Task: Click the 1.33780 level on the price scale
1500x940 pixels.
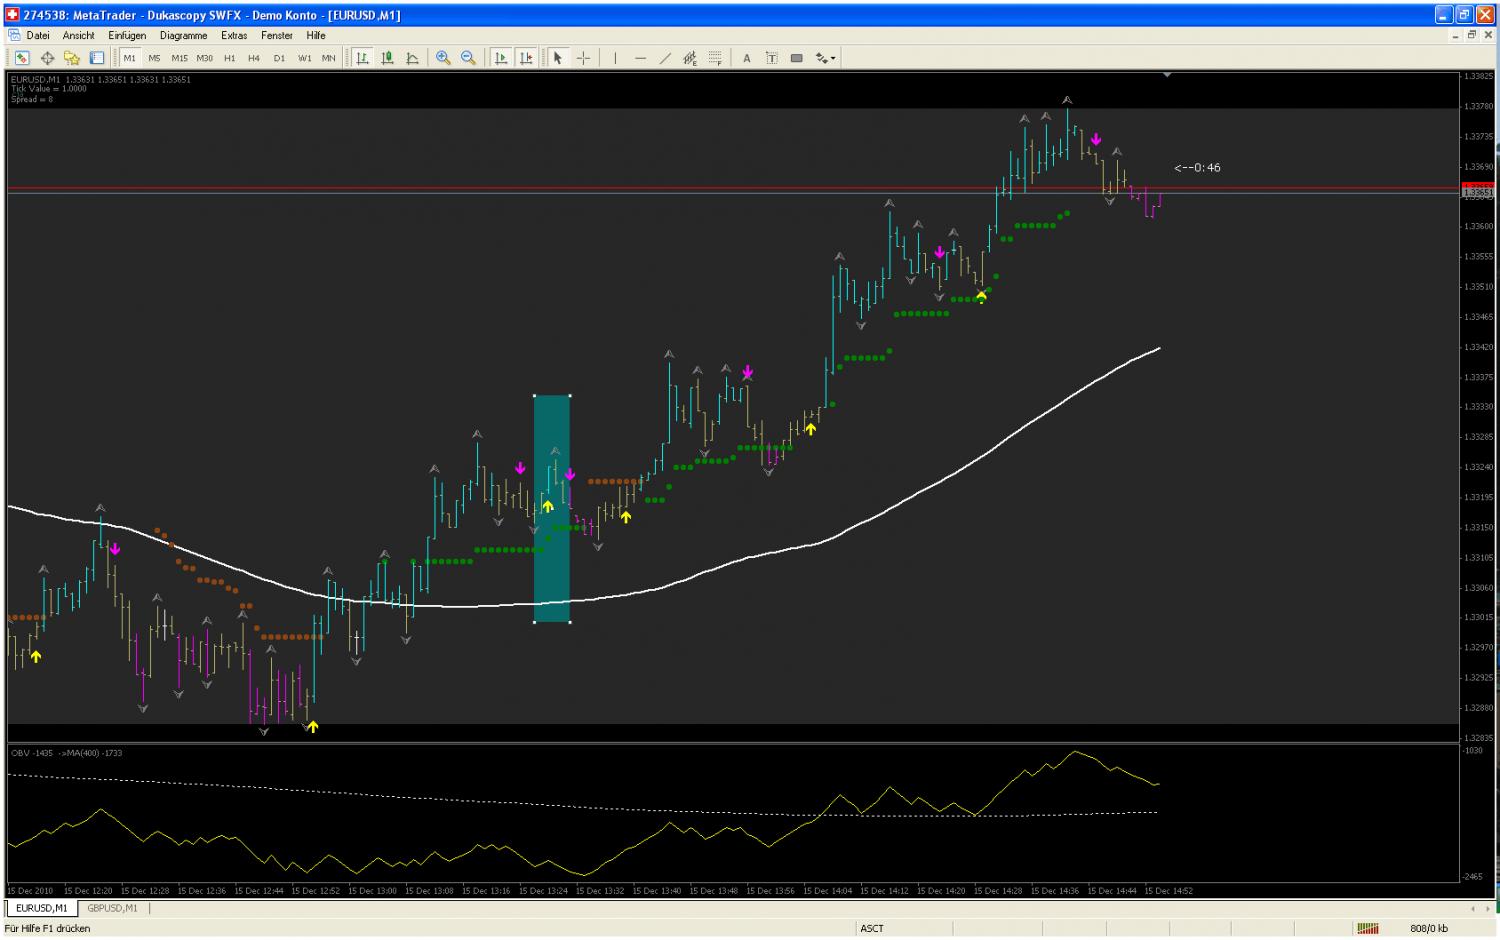Action: pos(1478,106)
